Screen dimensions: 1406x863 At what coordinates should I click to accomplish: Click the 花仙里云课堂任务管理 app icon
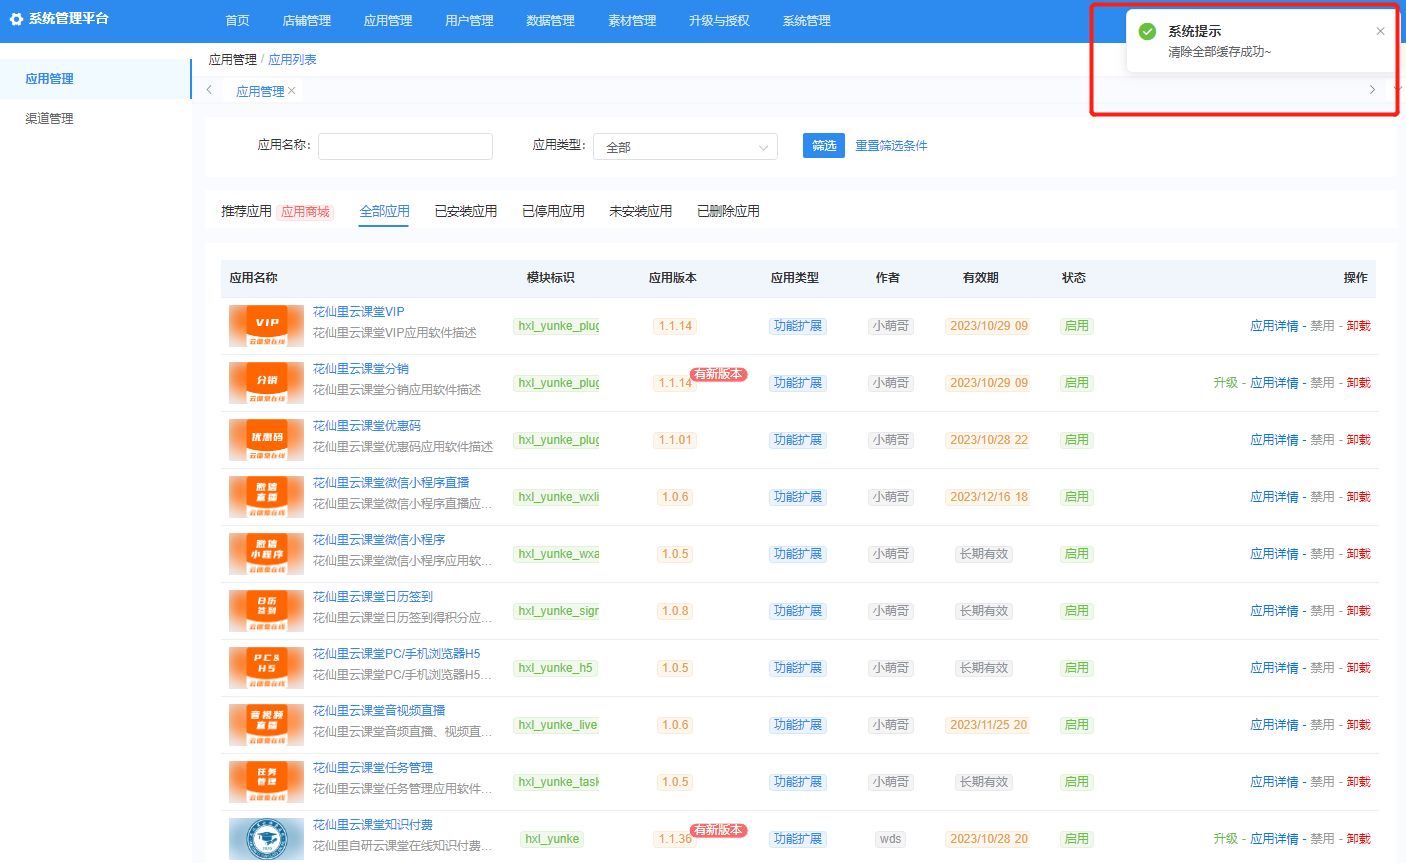[266, 782]
